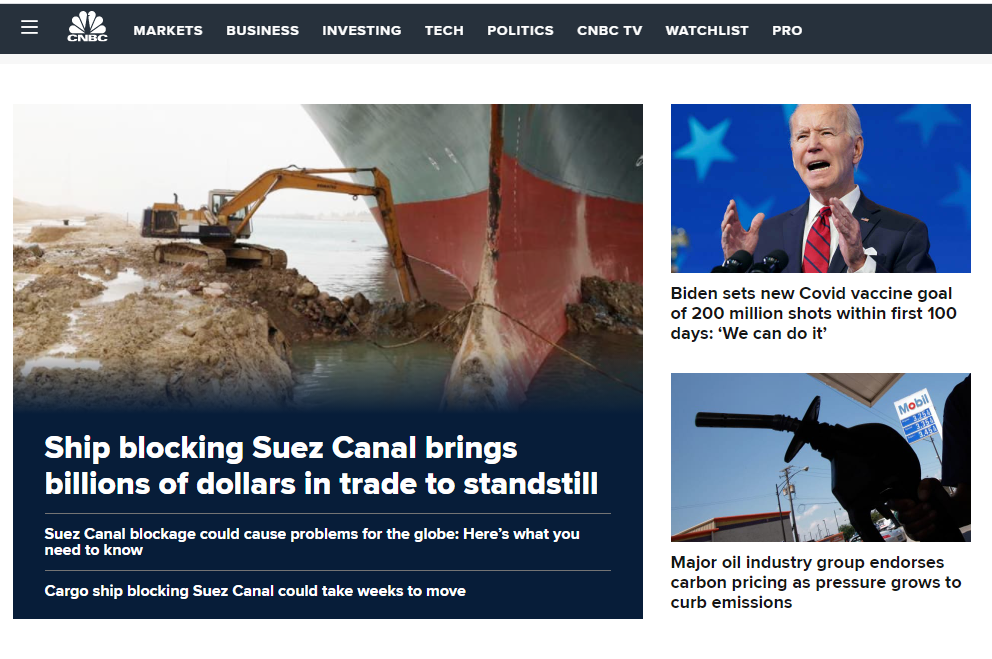Open the Watchlist page
The width and height of the screenshot is (992, 659).
pyautogui.click(x=707, y=30)
